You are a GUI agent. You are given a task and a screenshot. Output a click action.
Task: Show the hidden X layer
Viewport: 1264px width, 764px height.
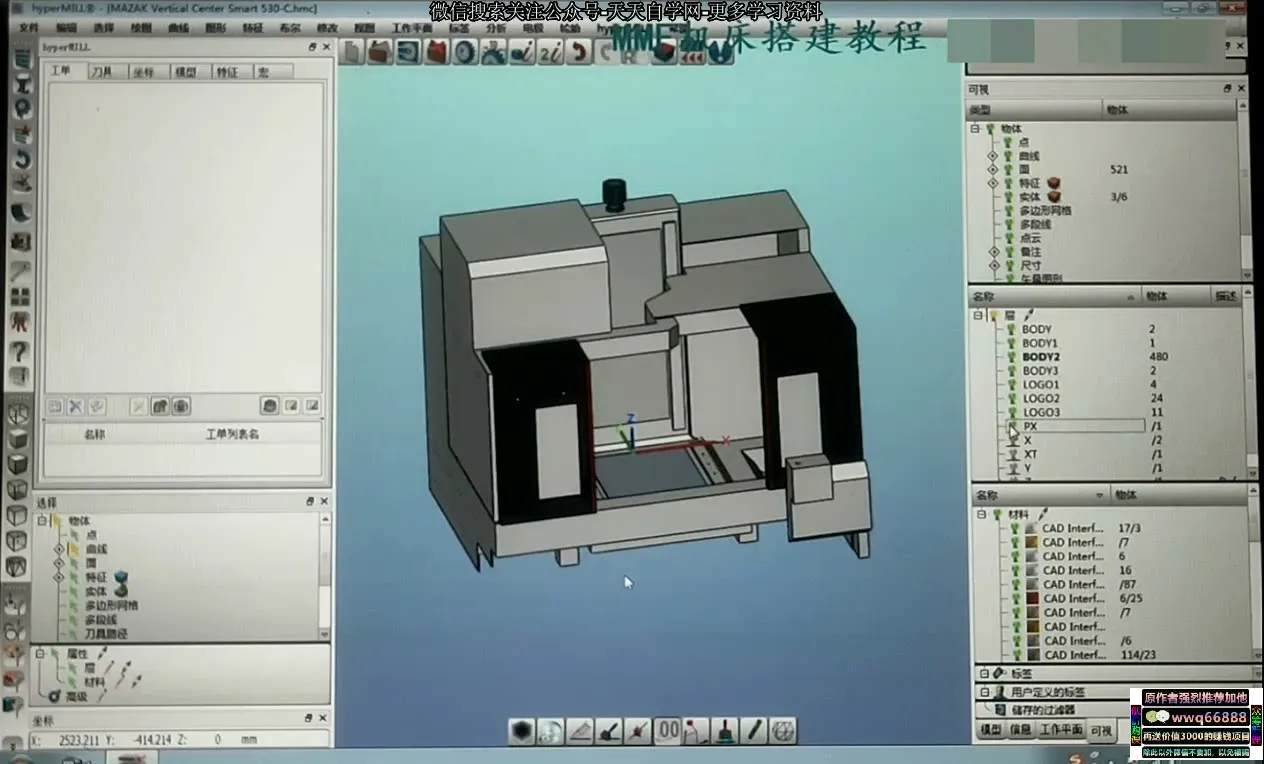coord(1012,441)
